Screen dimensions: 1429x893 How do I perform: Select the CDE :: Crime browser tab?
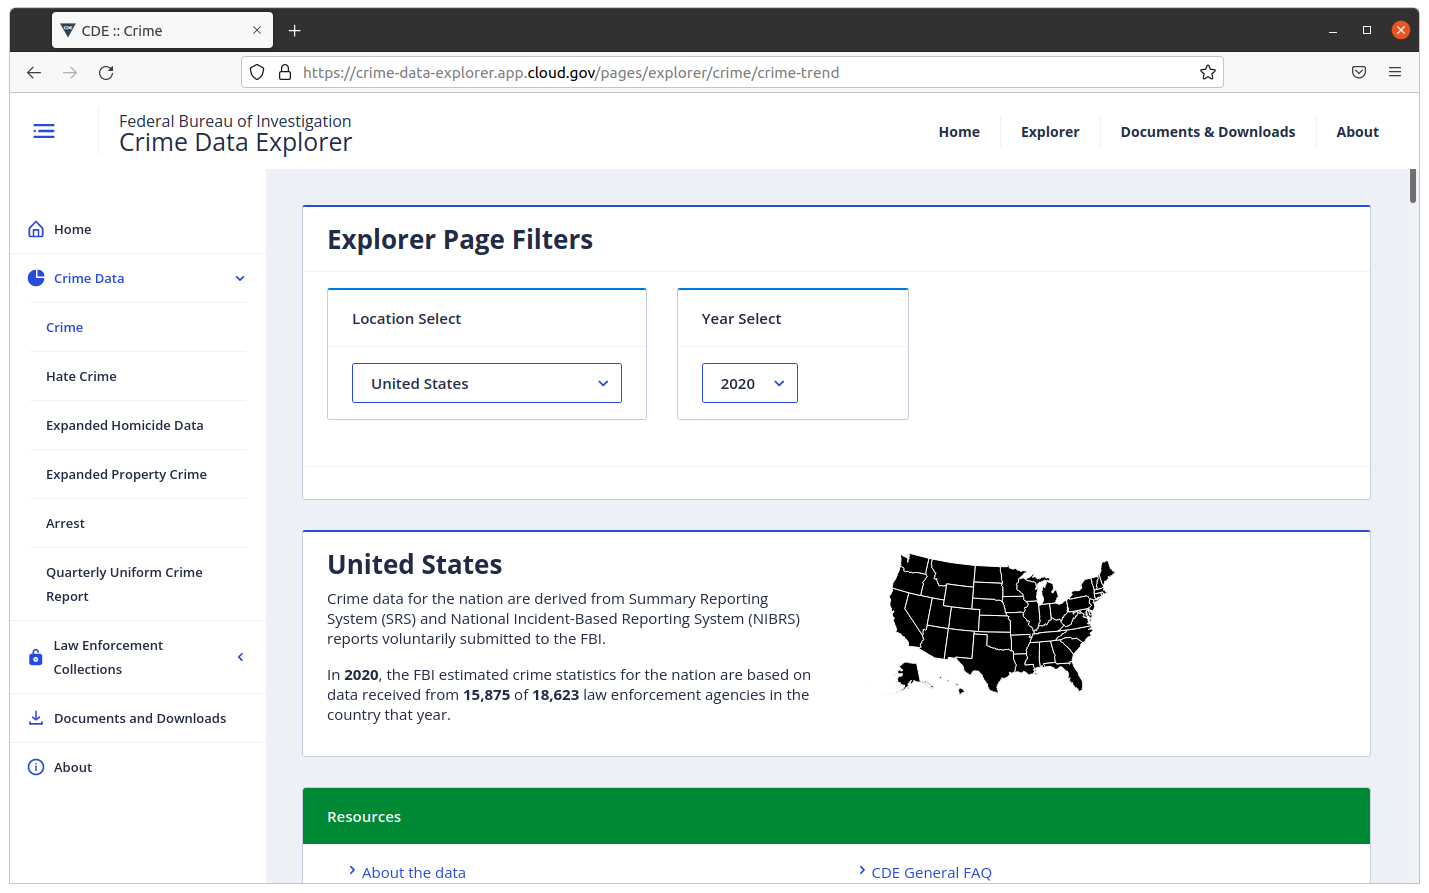162,30
